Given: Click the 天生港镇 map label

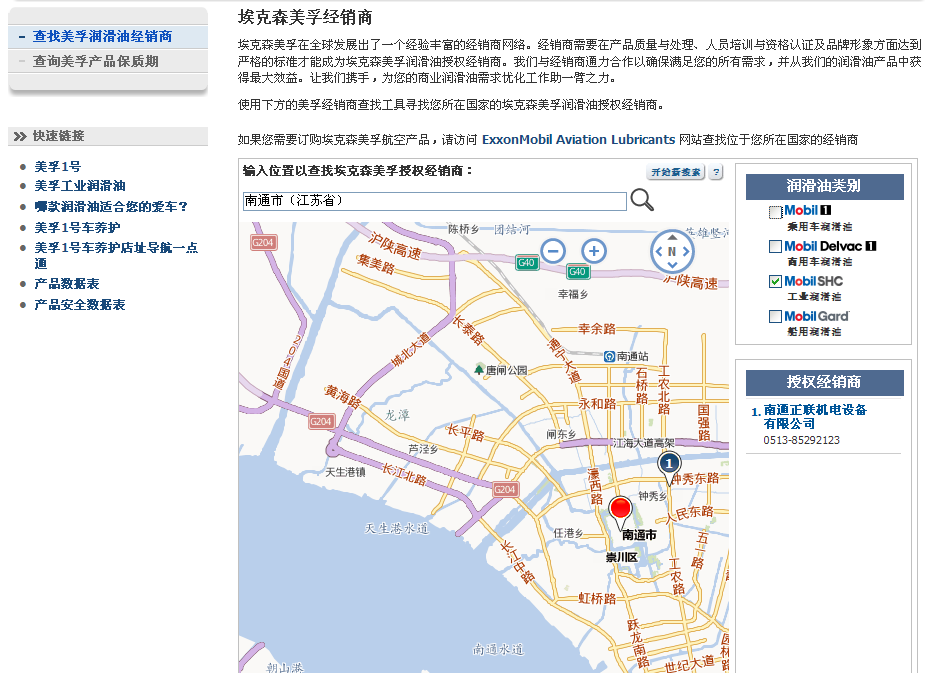Looking at the screenshot, I should pos(346,472).
